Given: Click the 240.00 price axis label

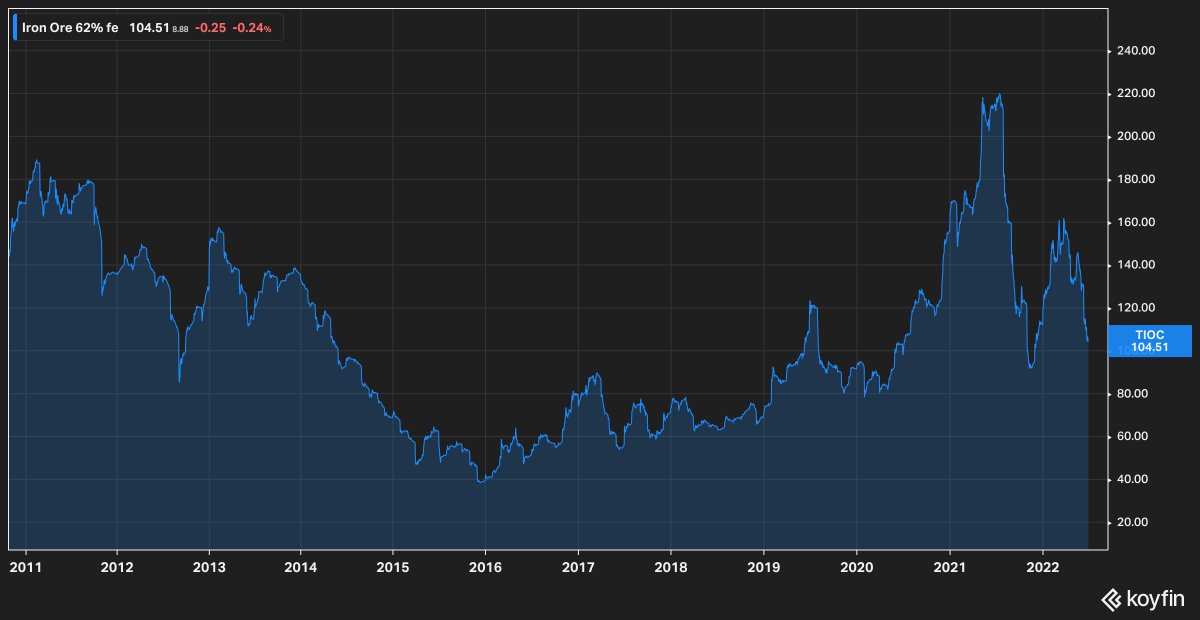Looking at the screenshot, I should tap(1138, 50).
